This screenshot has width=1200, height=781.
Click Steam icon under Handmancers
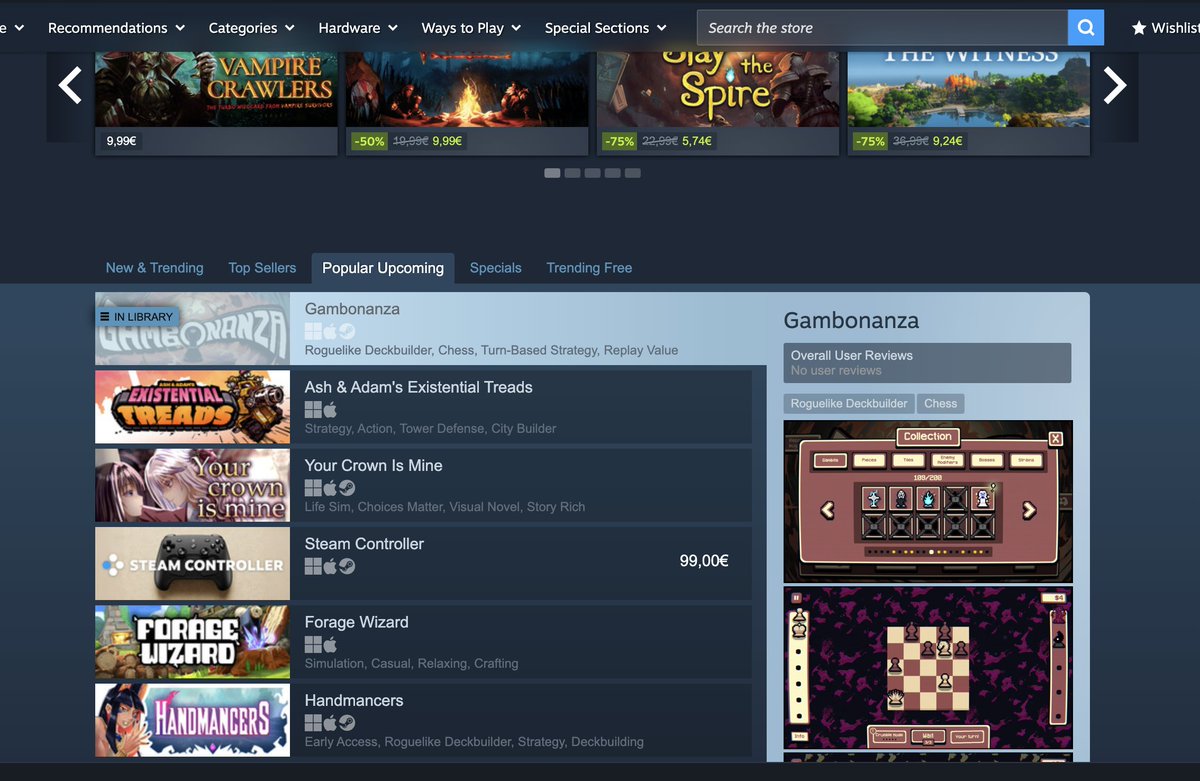(347, 722)
